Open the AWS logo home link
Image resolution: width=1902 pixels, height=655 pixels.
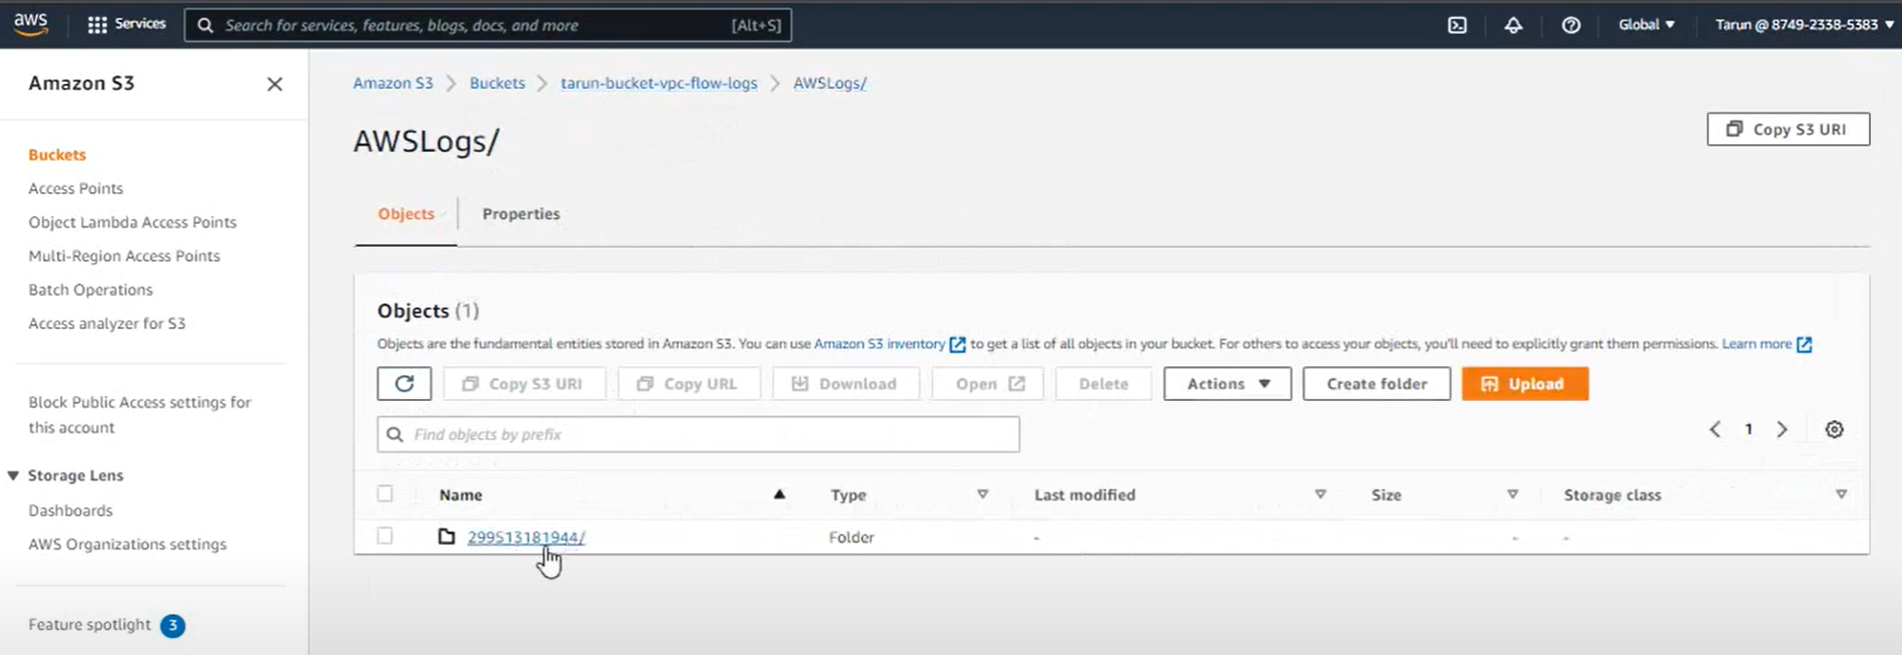(31, 24)
